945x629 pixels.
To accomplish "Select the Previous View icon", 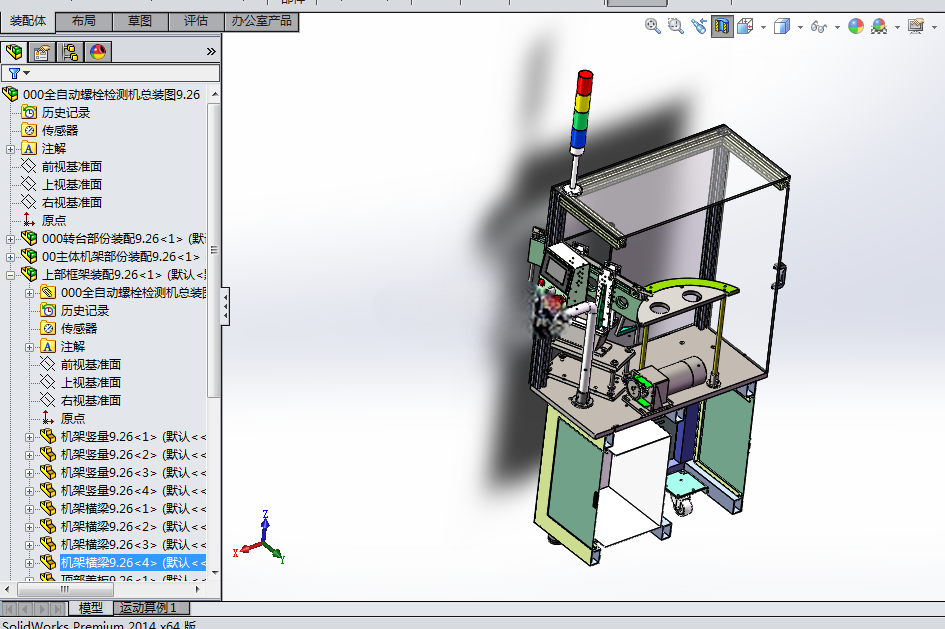I will coord(699,26).
